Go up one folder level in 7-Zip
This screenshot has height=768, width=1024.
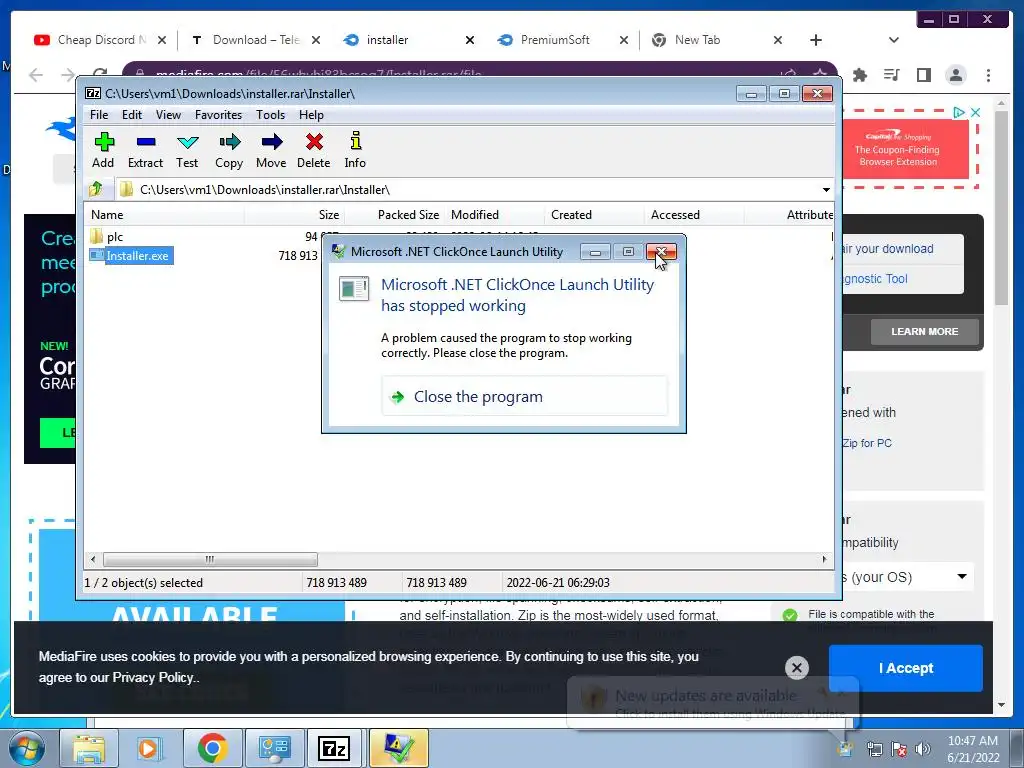coord(96,189)
